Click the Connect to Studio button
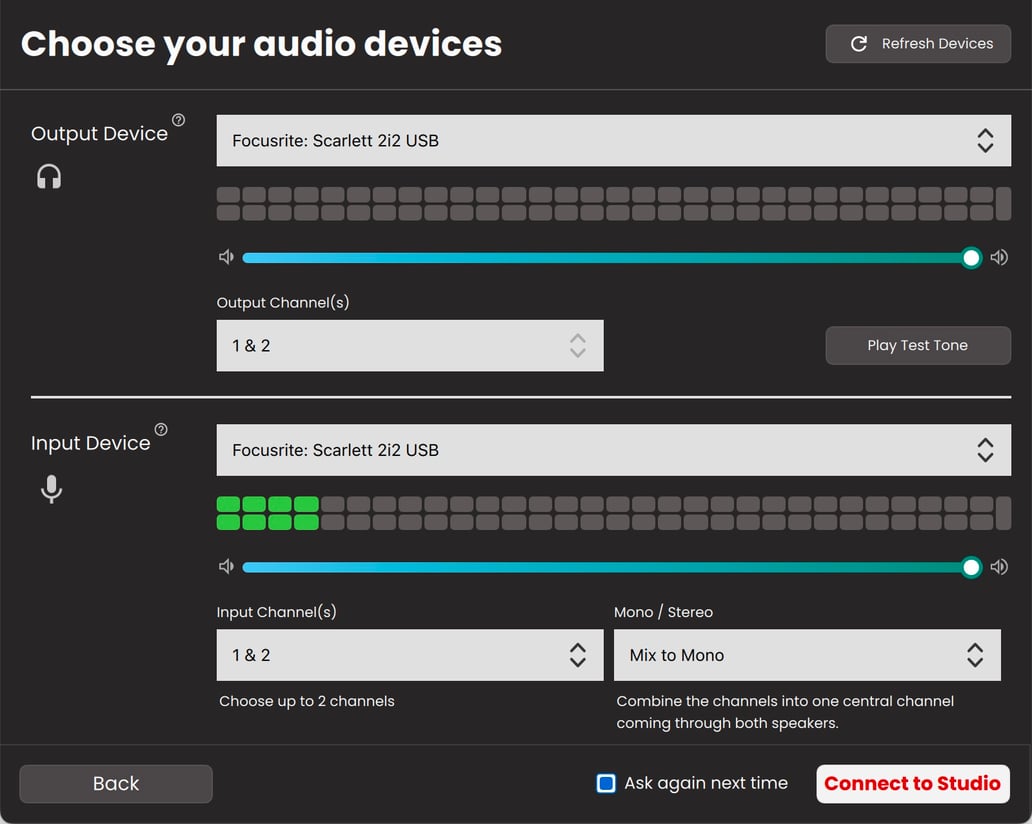 click(x=912, y=784)
